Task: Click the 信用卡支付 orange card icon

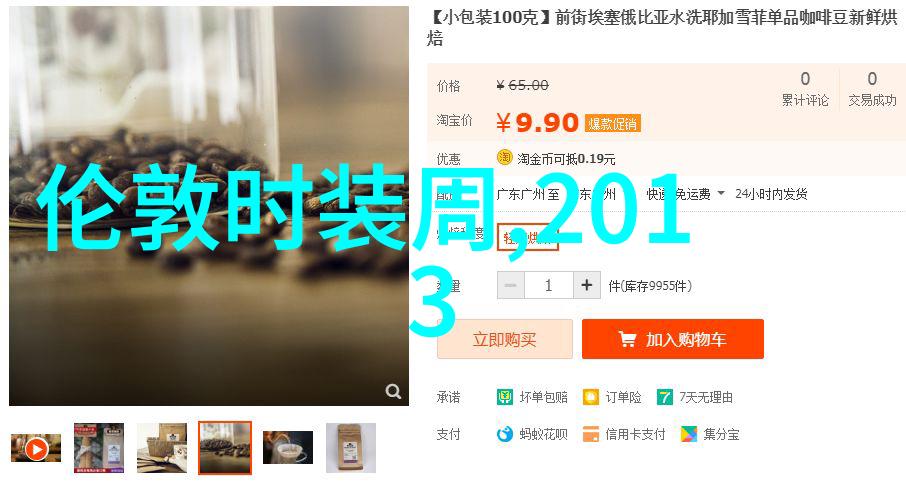Action: point(591,434)
